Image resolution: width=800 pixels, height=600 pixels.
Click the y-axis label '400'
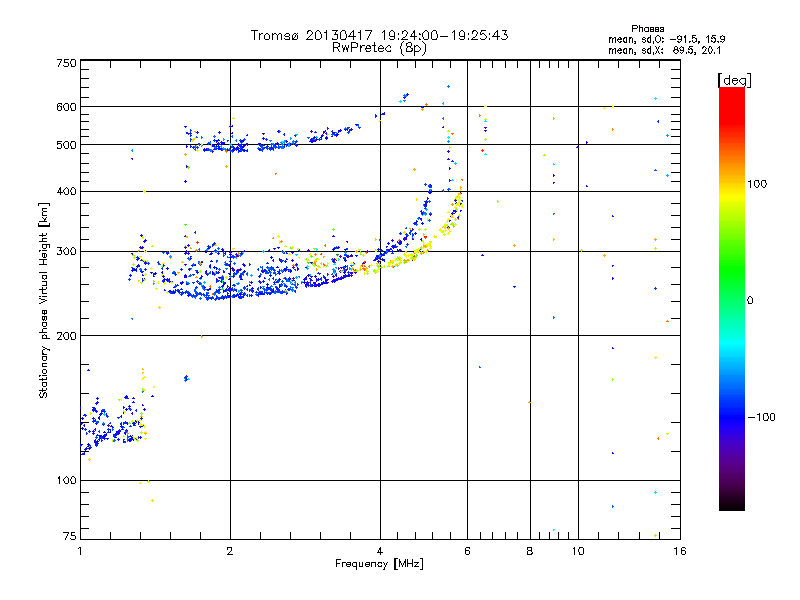click(66, 192)
